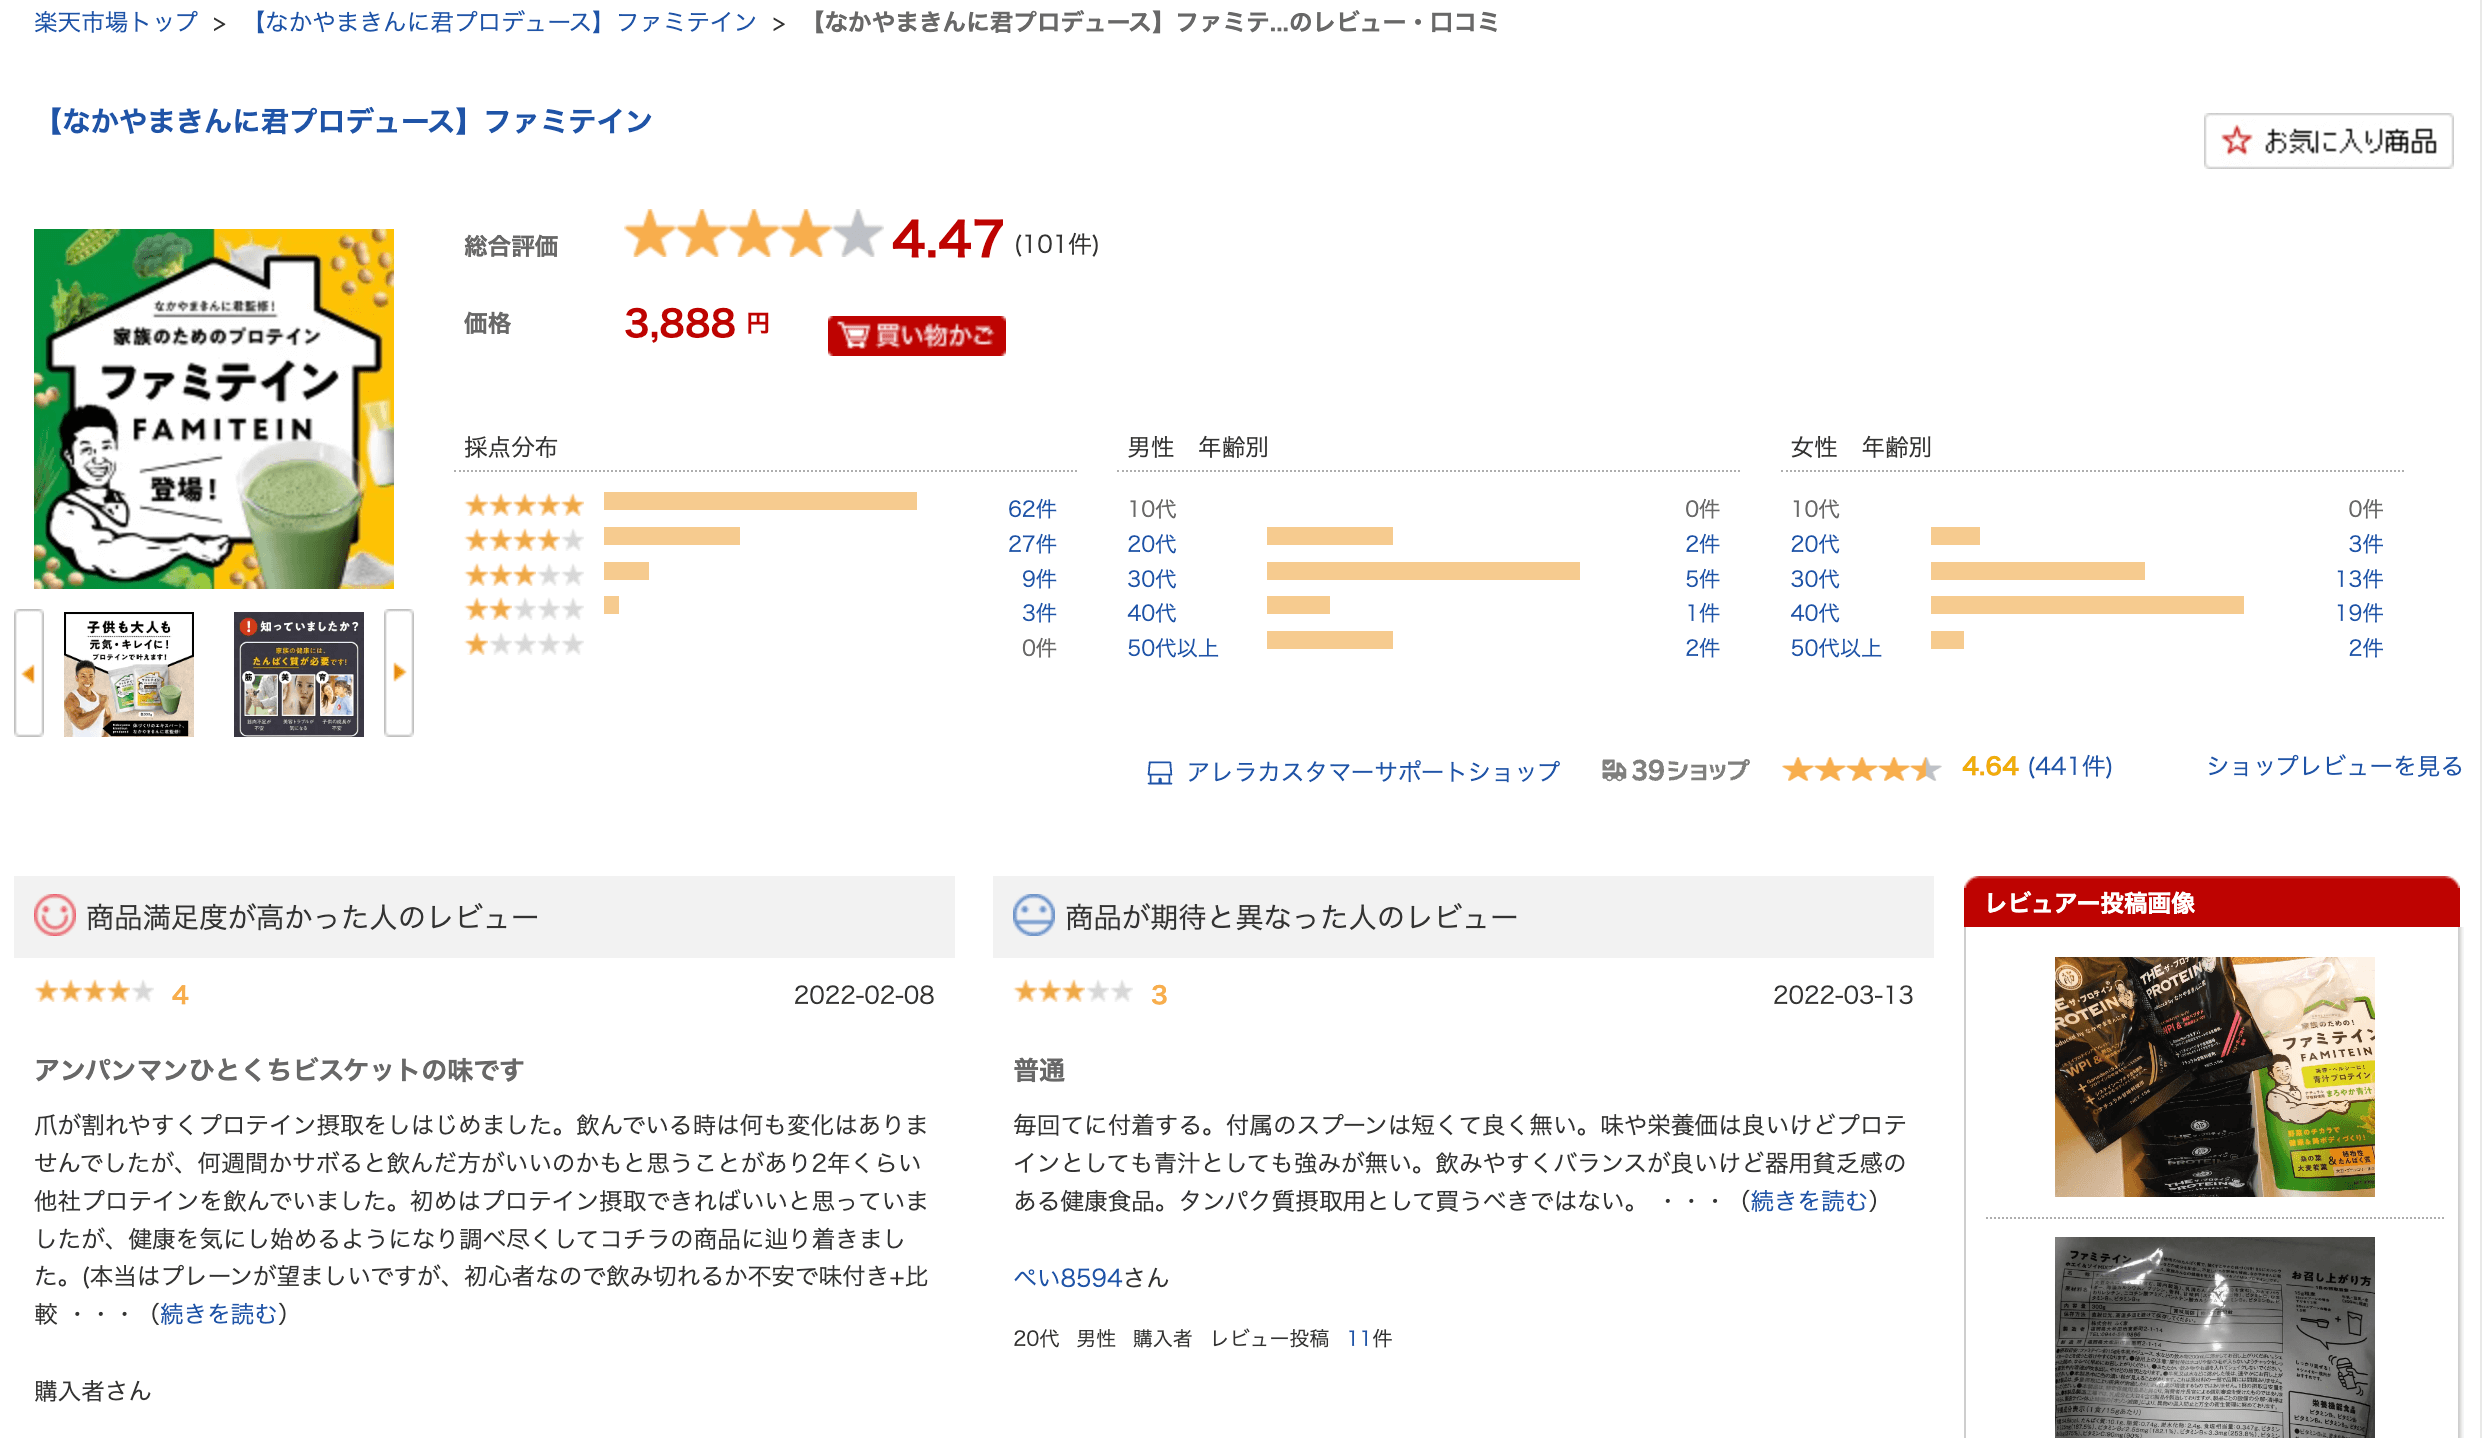This screenshot has width=2482, height=1438.
Task: Click the shop storefront icon
Action: 1159,772
